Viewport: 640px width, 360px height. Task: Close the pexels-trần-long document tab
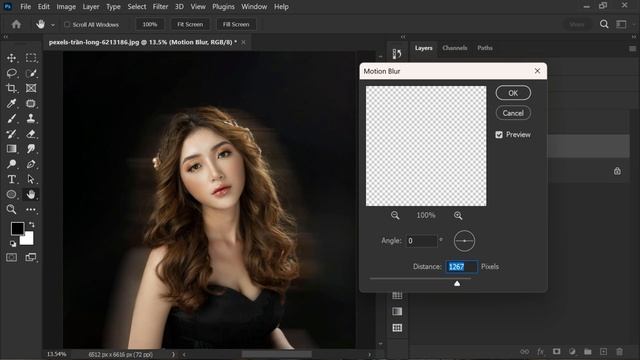point(243,42)
